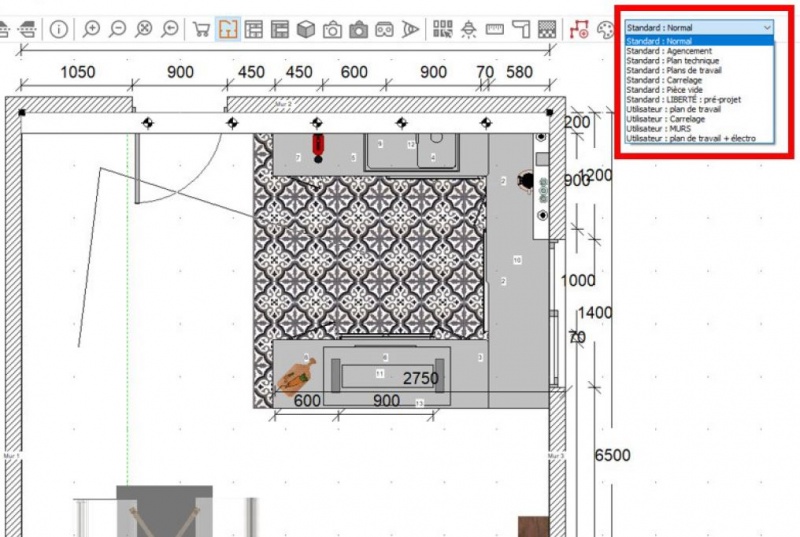
Task: Toggle the ceiling light icon
Action: pyautogui.click(x=468, y=29)
